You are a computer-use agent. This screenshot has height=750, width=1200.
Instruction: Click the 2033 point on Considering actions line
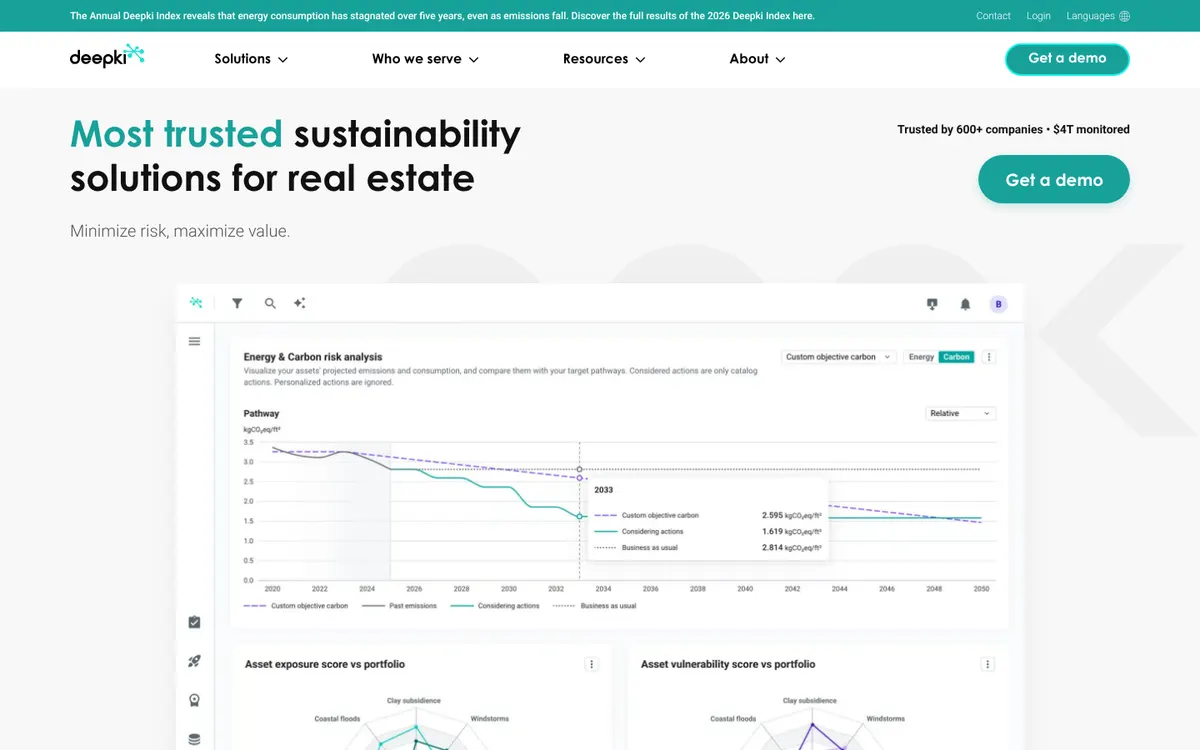[x=580, y=516]
